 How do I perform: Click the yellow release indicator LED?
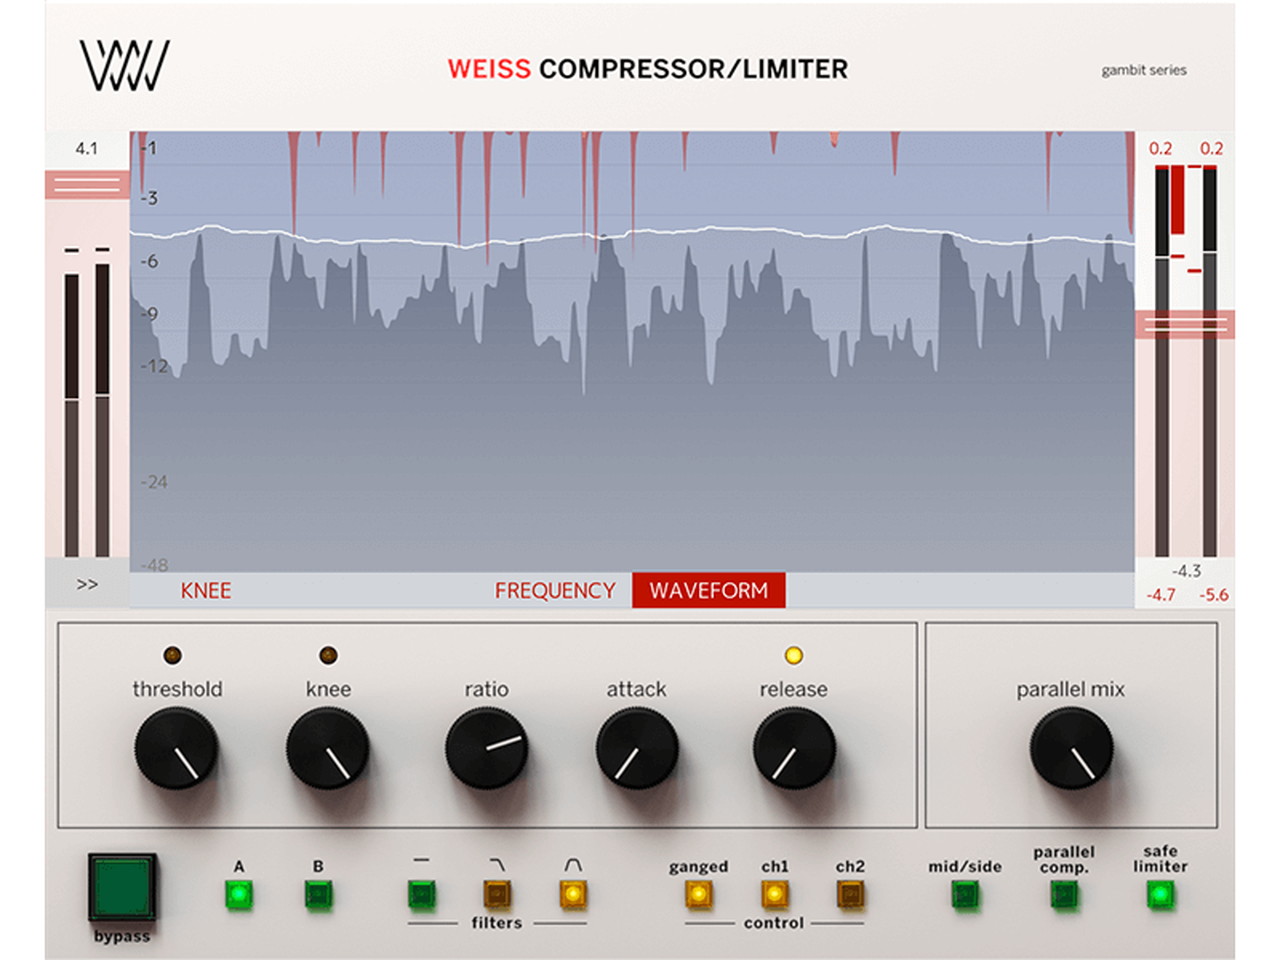point(793,655)
